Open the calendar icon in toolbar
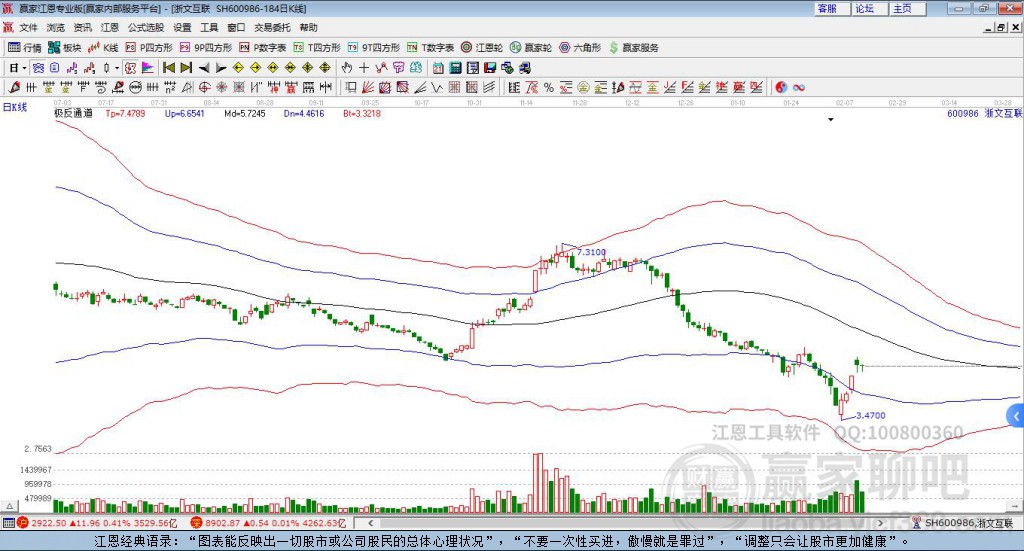1024x551 pixels. tap(438, 68)
